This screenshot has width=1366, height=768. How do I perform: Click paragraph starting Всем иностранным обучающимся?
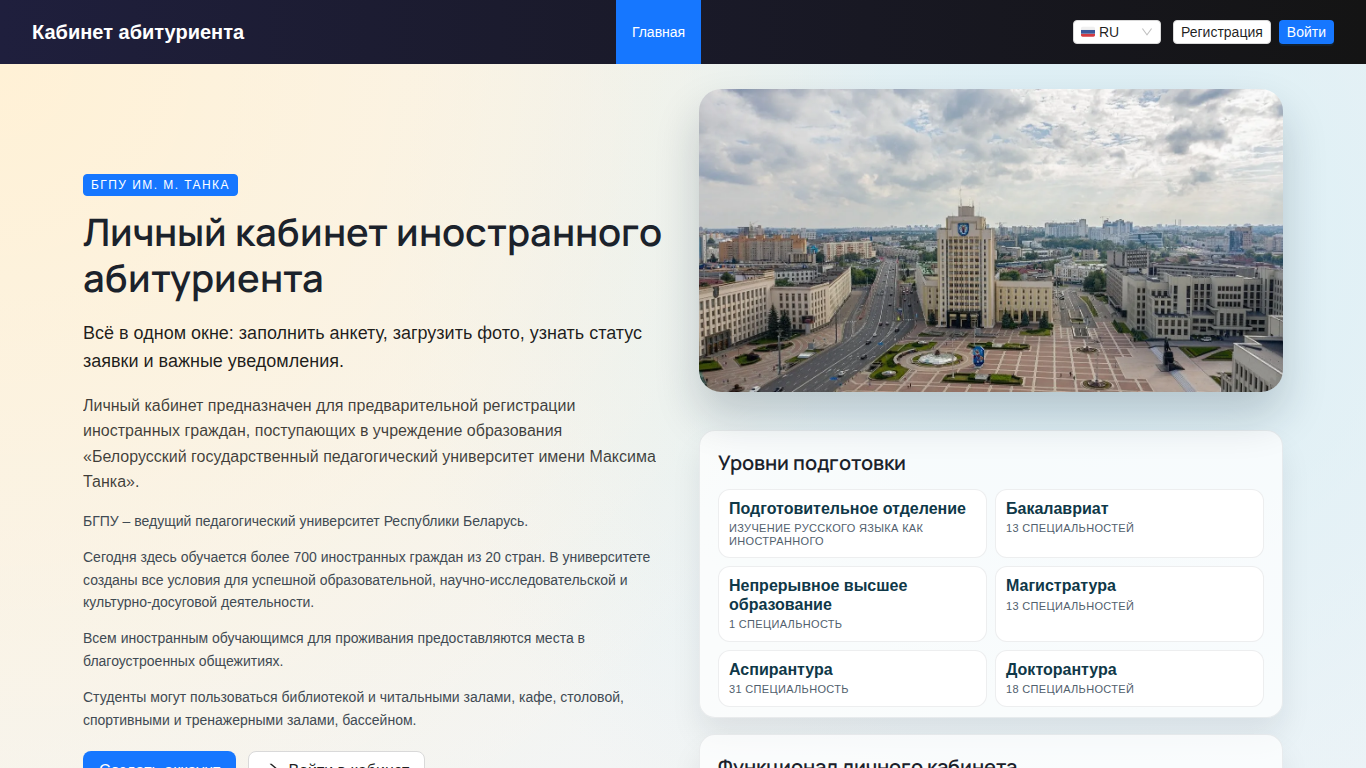click(x=334, y=650)
